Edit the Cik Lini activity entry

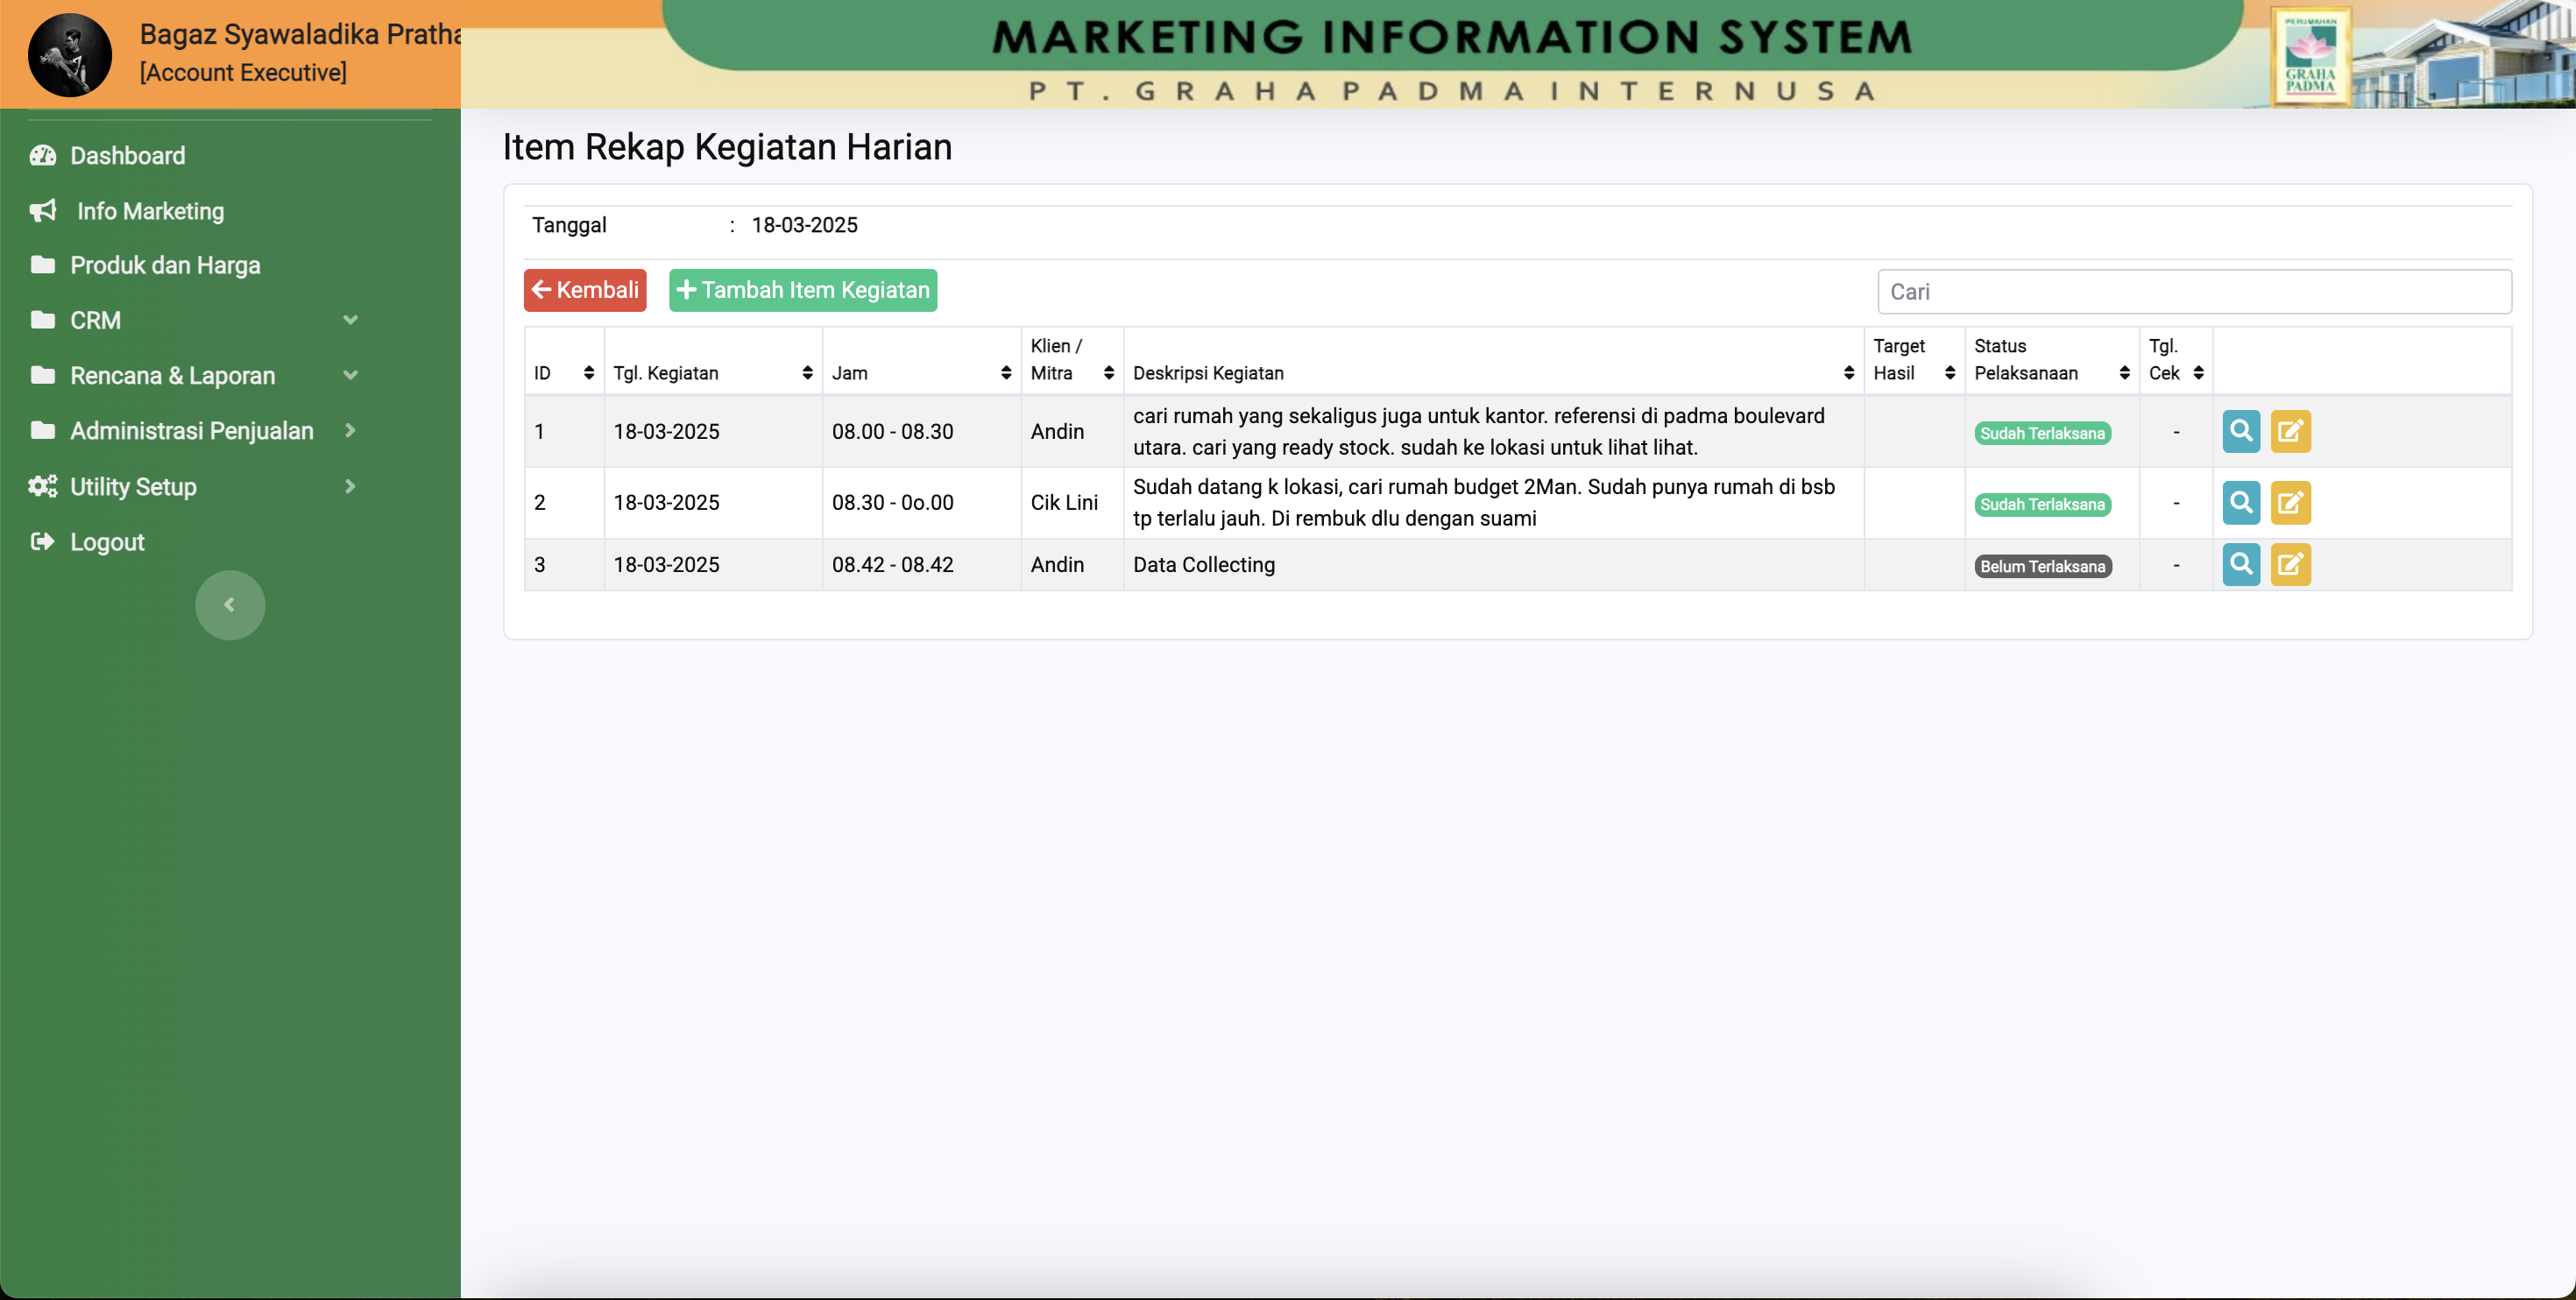[x=2290, y=502]
